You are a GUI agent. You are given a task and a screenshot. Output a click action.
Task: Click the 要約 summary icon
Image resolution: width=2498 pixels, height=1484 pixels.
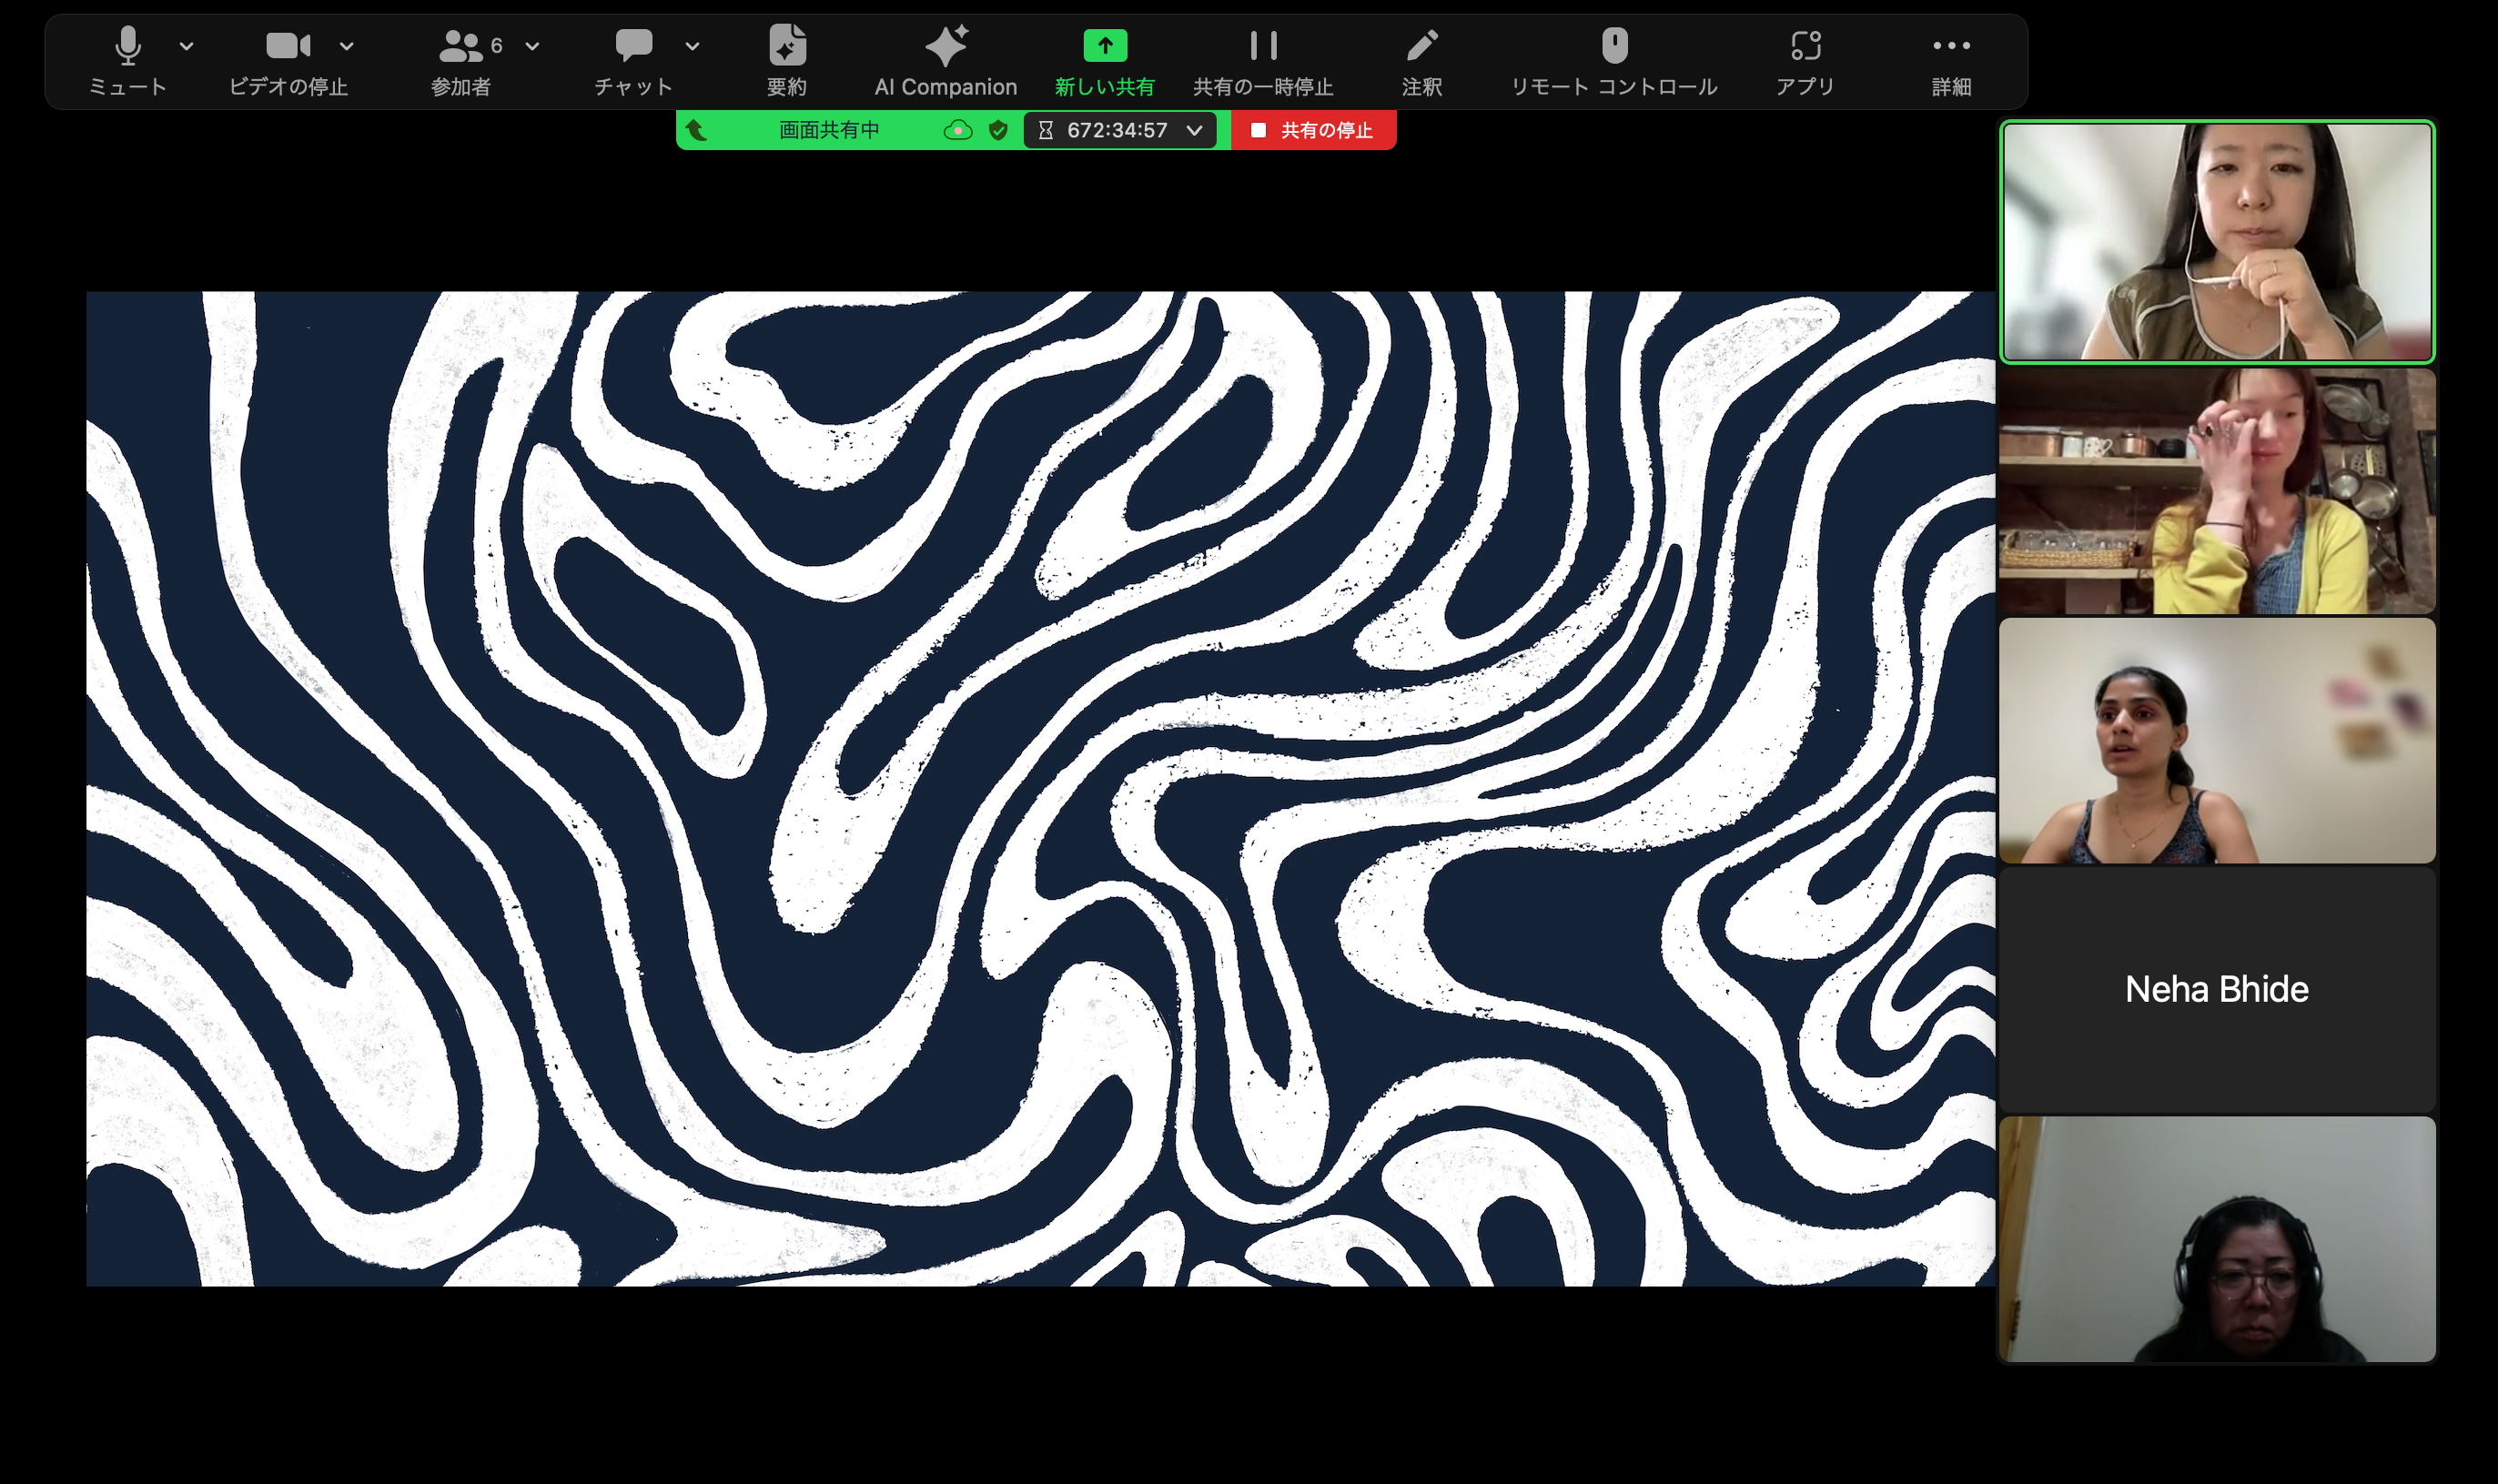(x=787, y=46)
